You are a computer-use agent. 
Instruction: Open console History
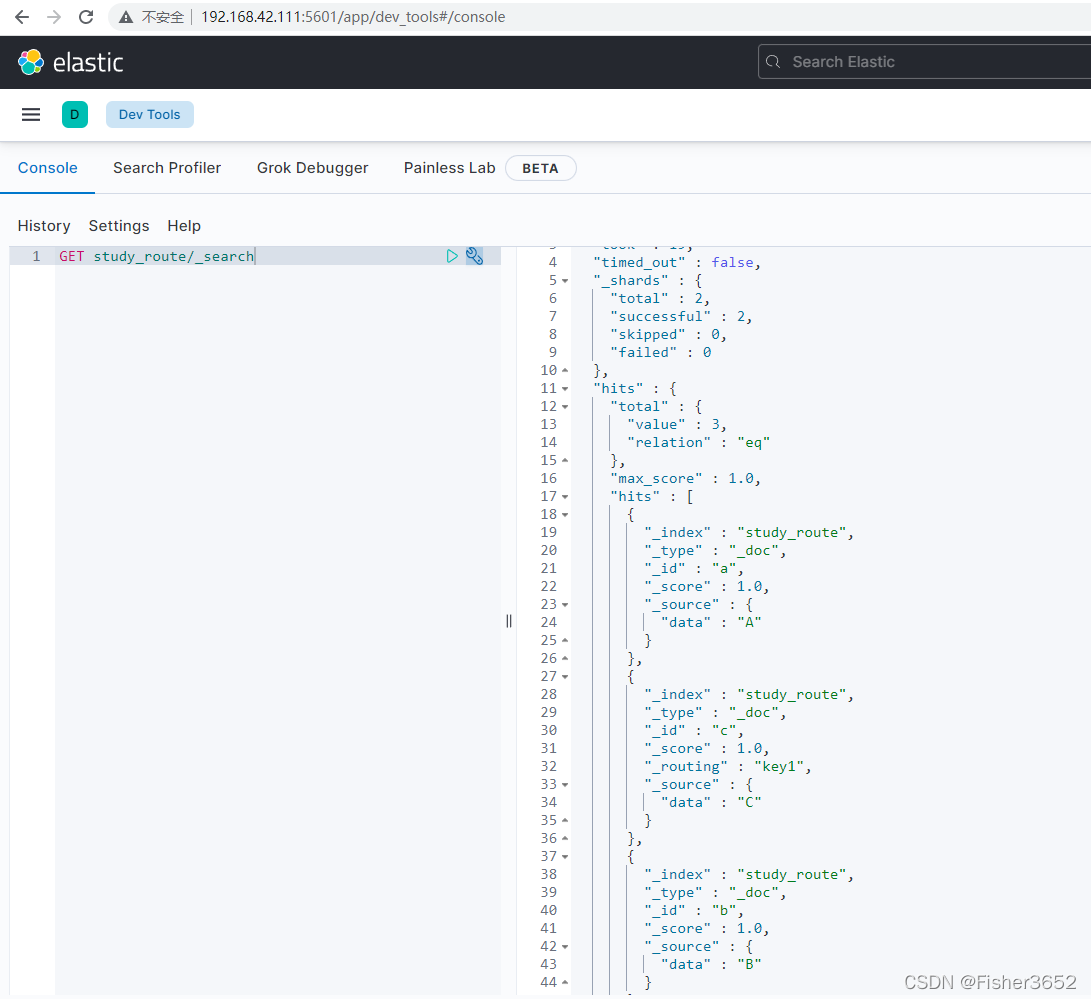pos(44,225)
